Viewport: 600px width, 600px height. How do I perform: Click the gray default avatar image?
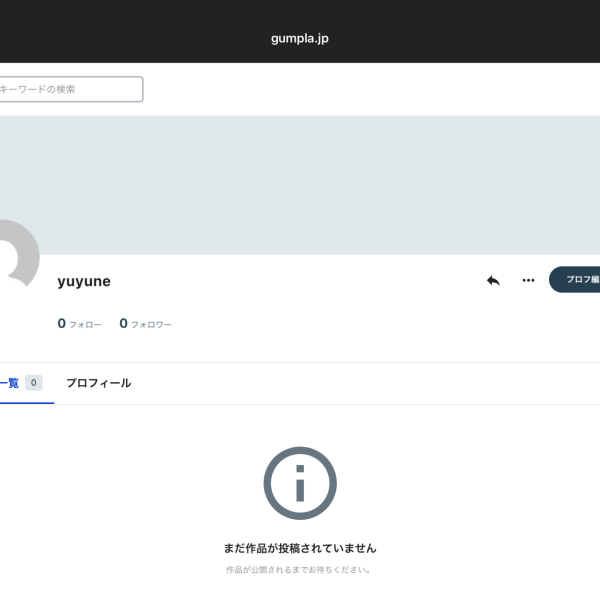pyautogui.click(x=19, y=254)
